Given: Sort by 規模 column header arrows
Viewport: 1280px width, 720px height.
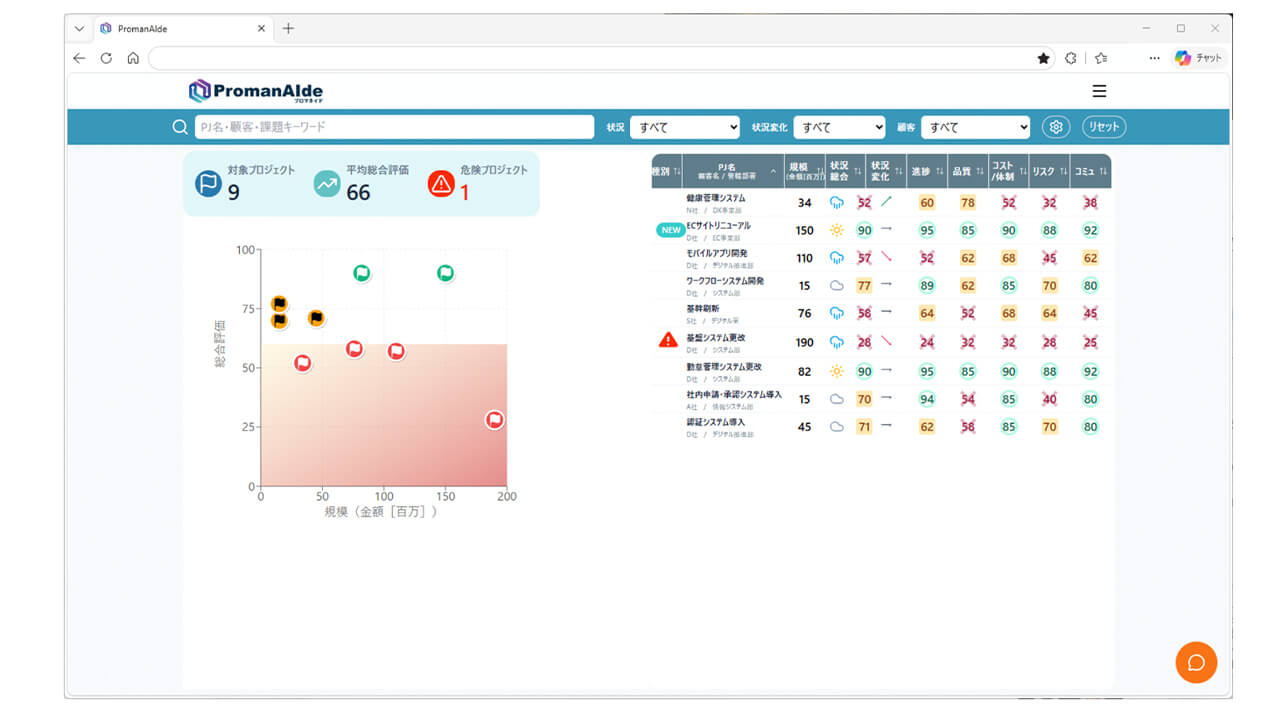Looking at the screenshot, I should point(819,171).
